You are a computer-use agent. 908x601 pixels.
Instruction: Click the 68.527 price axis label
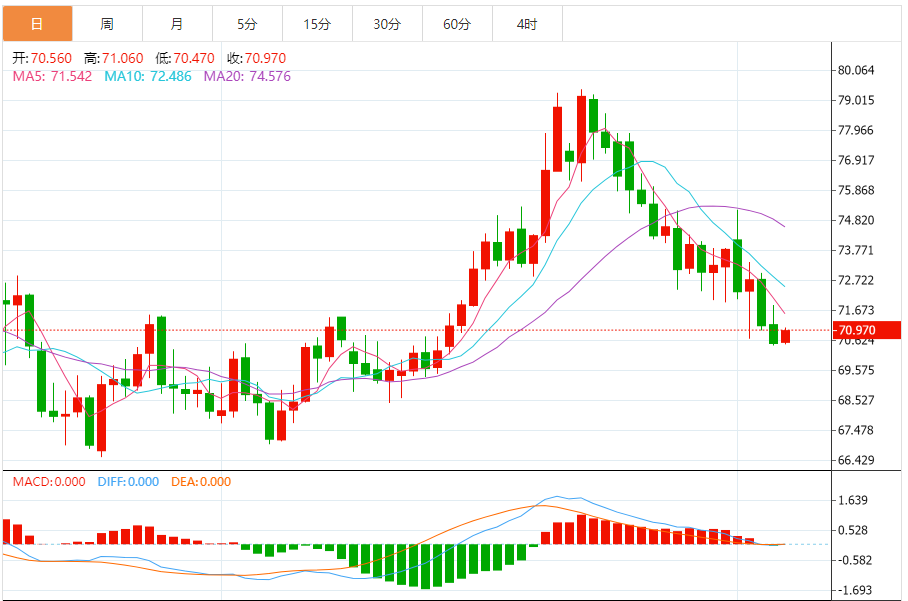[x=856, y=400]
